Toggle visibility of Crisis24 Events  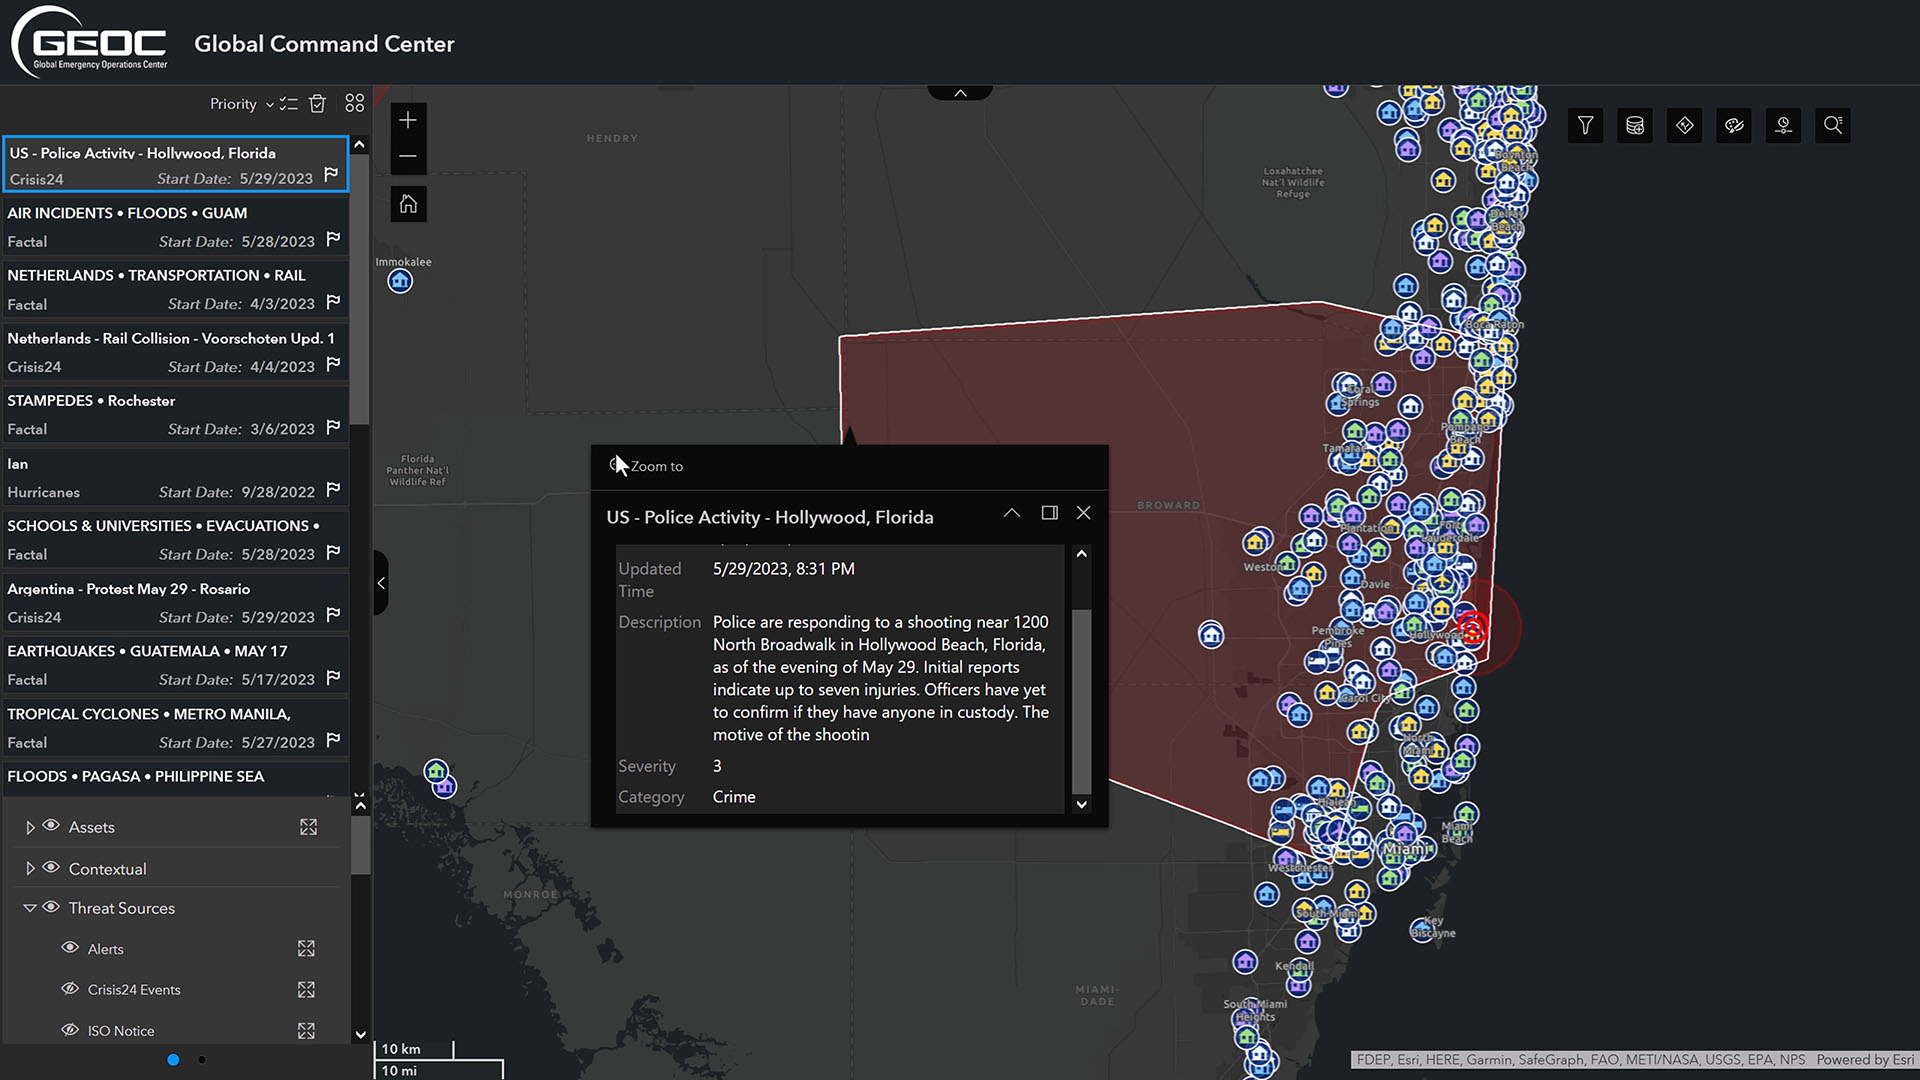click(70, 989)
